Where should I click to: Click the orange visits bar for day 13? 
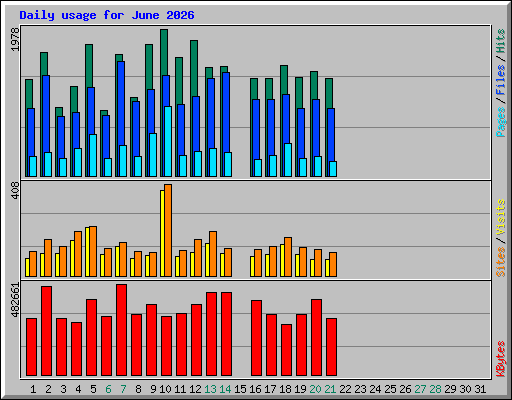pos(213,254)
